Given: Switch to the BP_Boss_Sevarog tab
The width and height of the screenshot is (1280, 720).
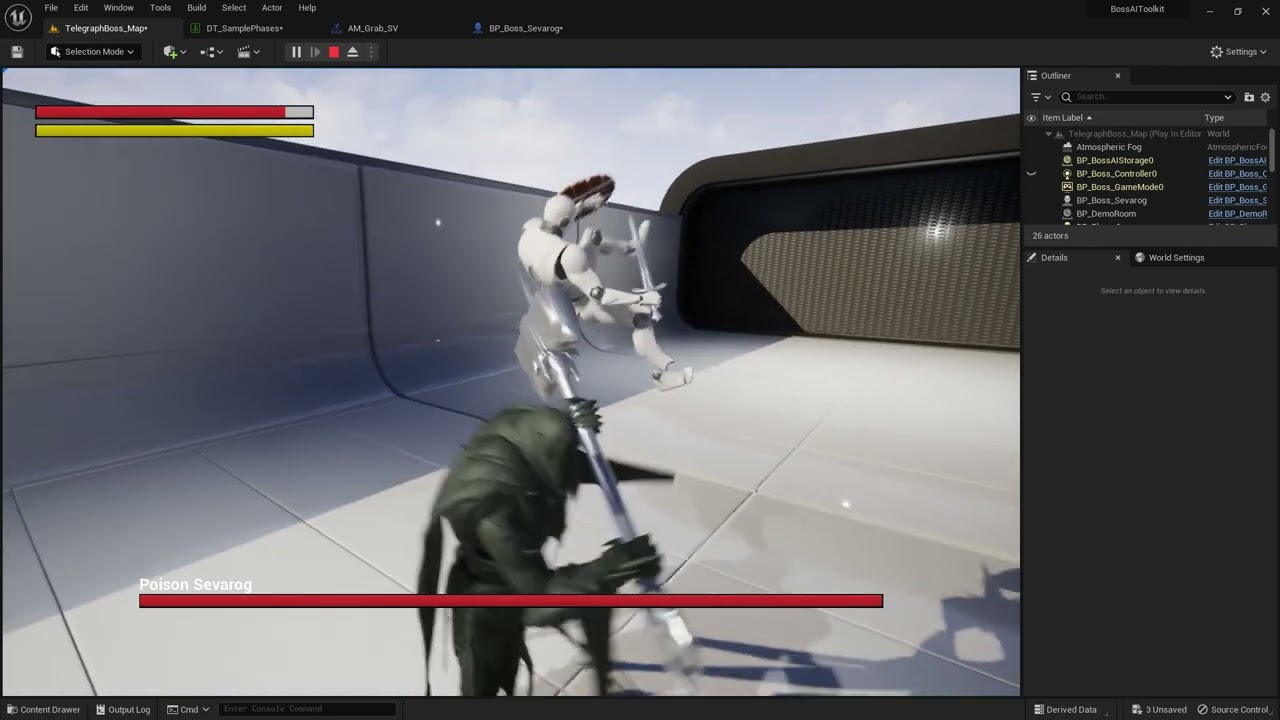Looking at the screenshot, I should (x=525, y=28).
